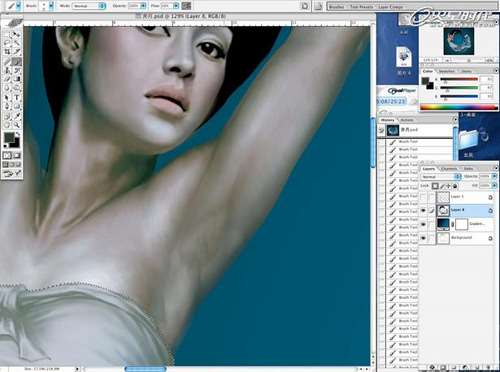Click Jump to ImageReady at toolbox bottom

pos(12,173)
